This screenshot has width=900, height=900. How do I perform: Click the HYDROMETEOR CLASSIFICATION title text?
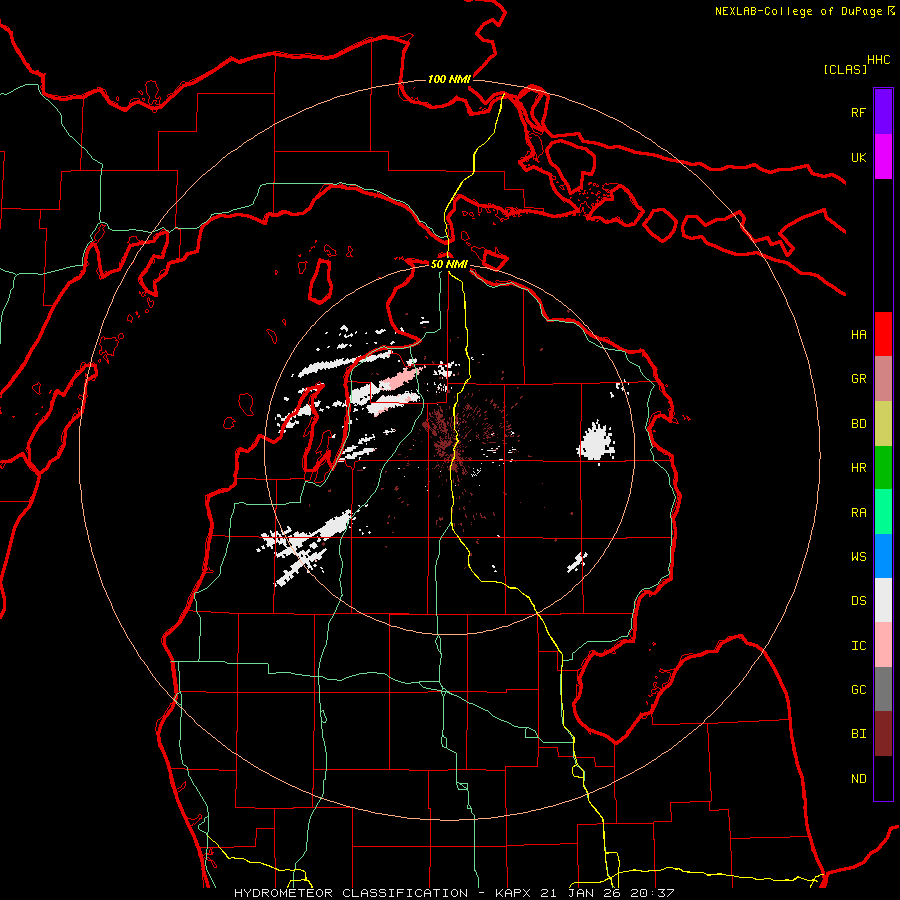pos(351,893)
